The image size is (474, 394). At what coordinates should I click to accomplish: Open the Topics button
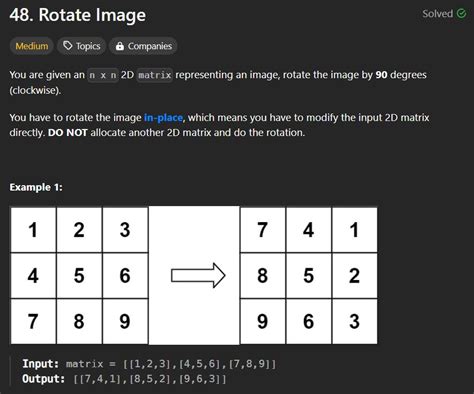tap(82, 46)
